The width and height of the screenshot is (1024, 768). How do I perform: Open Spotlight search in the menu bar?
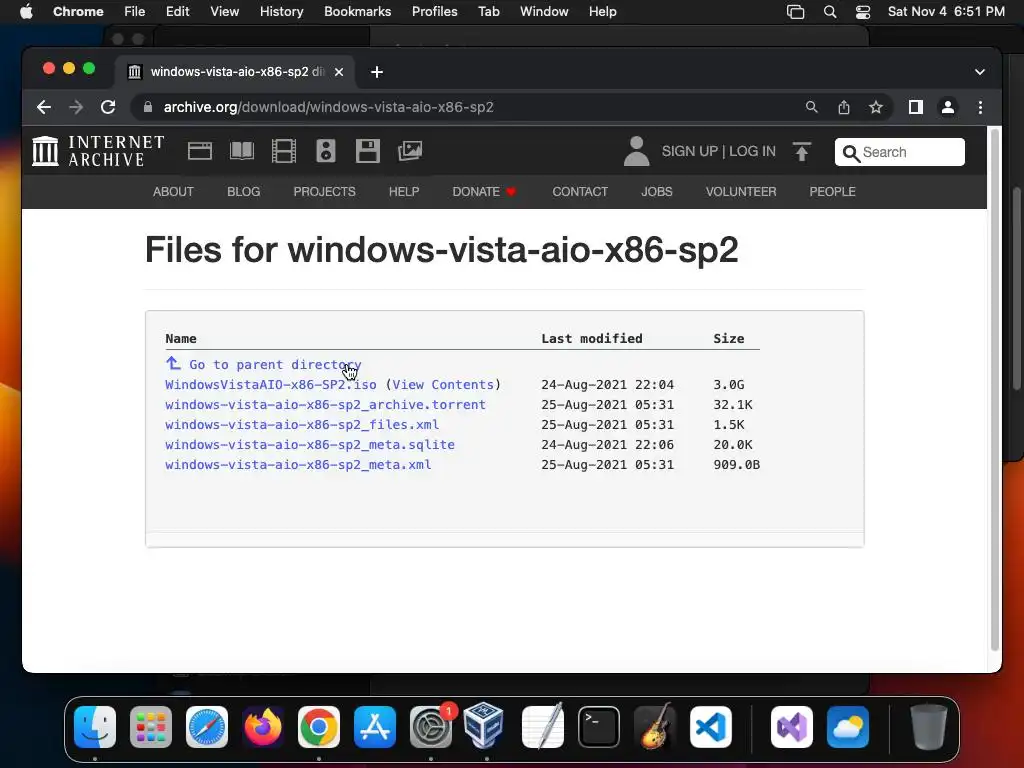pos(830,12)
